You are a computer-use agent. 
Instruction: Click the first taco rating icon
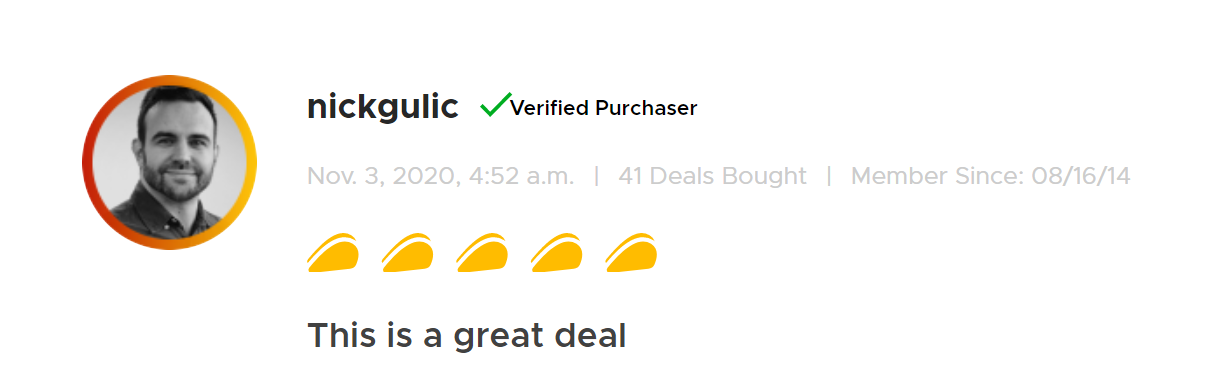point(332,252)
